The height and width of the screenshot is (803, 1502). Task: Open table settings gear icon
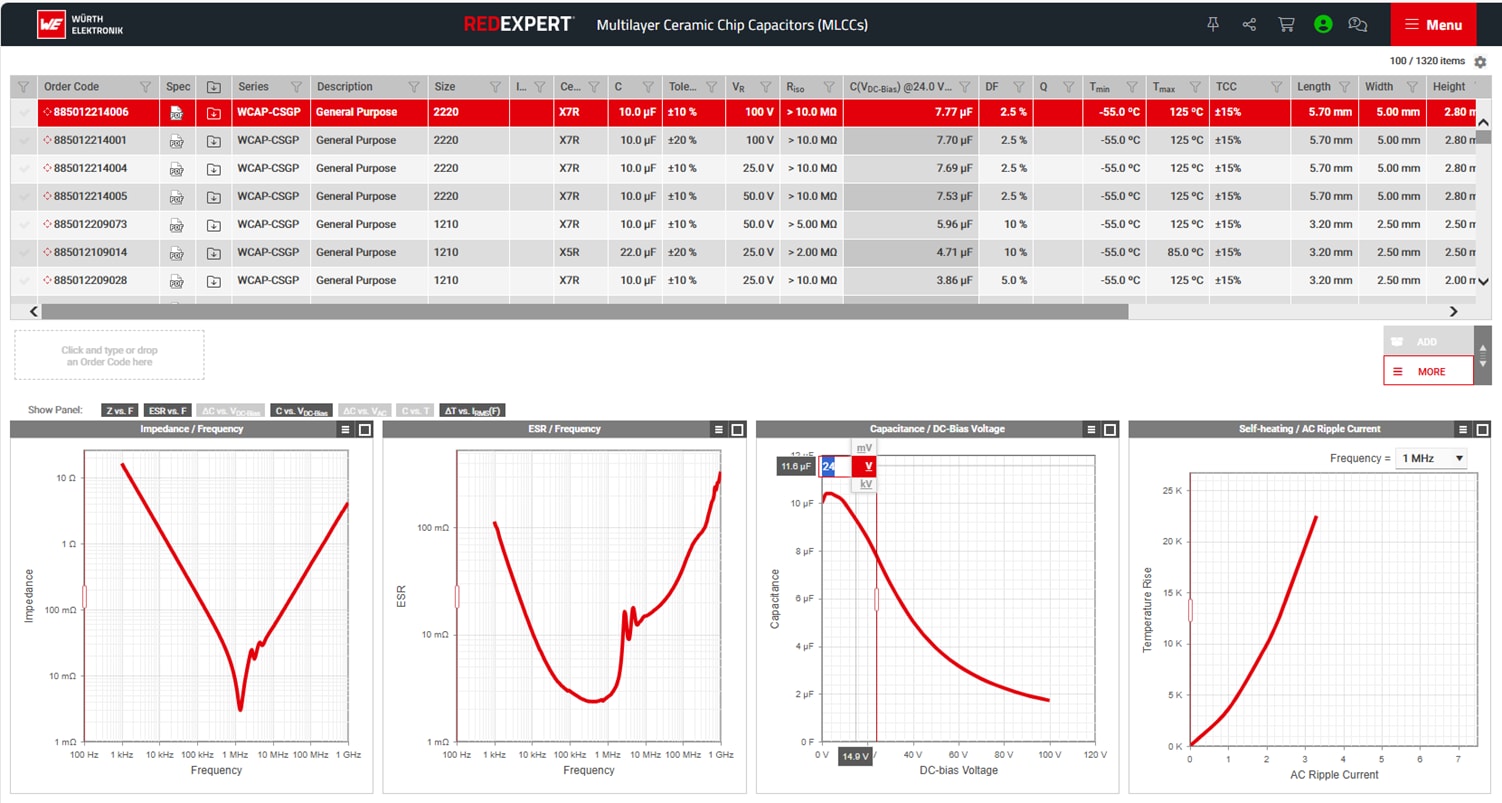pos(1480,62)
